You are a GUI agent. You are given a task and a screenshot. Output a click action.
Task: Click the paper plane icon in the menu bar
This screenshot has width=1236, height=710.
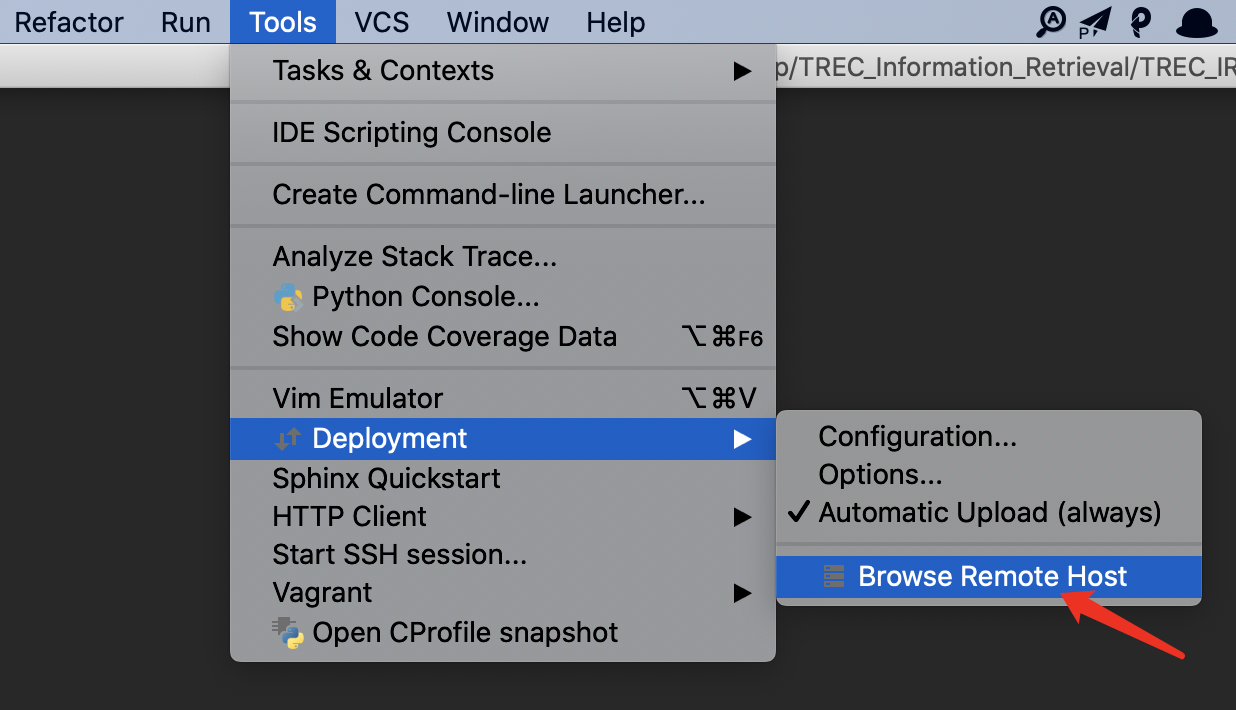click(x=1094, y=21)
